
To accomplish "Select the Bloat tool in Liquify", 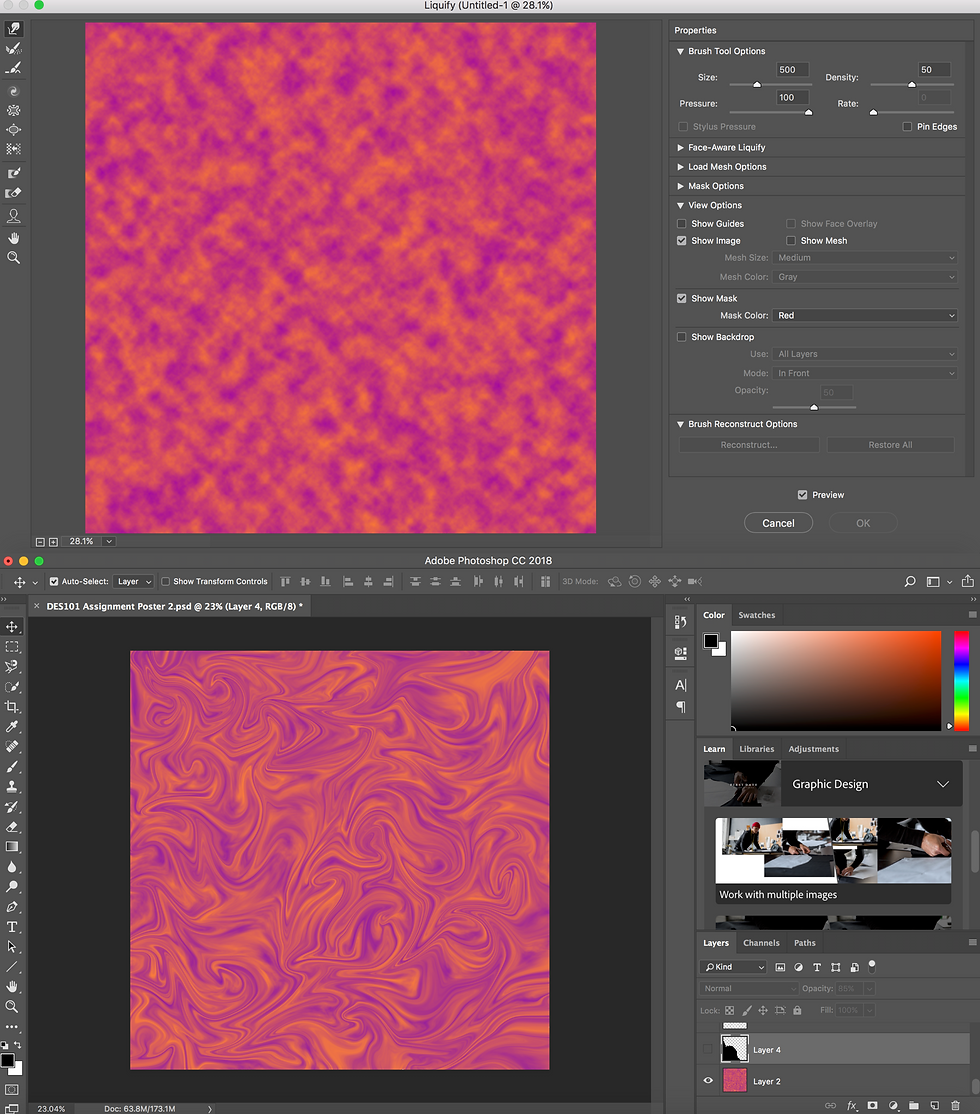I will click(14, 130).
